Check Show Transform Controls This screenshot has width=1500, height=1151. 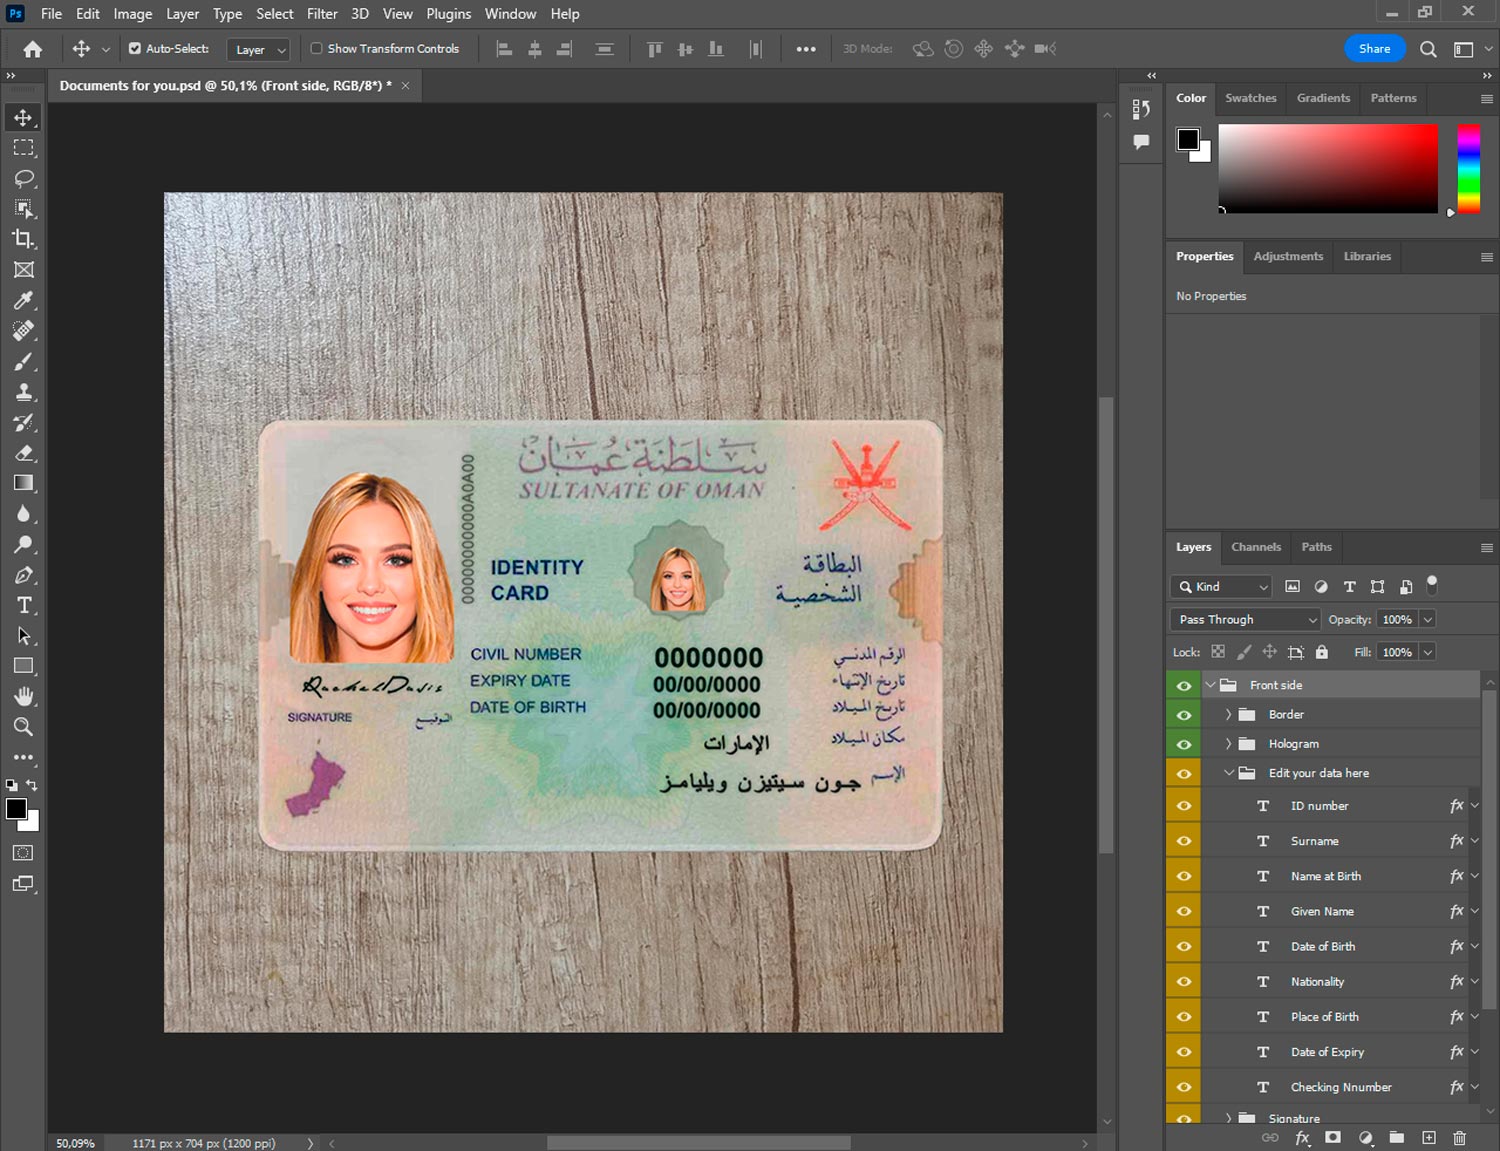click(x=316, y=48)
